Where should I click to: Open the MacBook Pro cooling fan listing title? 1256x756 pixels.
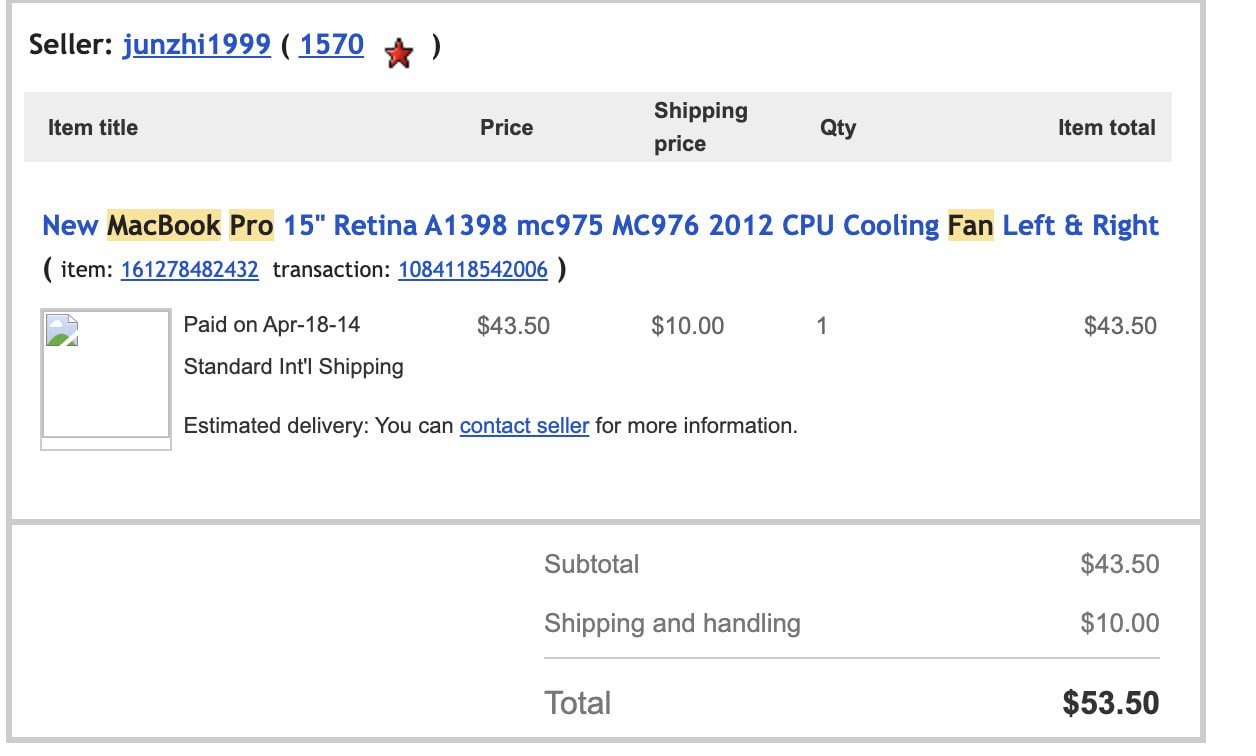coord(600,225)
